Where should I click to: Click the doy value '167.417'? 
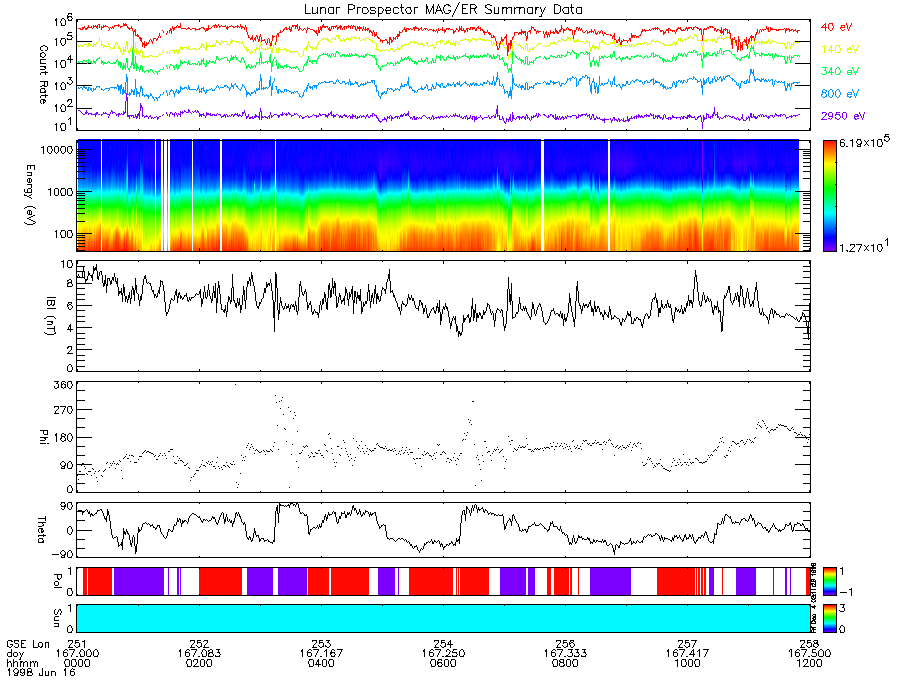coord(687,654)
